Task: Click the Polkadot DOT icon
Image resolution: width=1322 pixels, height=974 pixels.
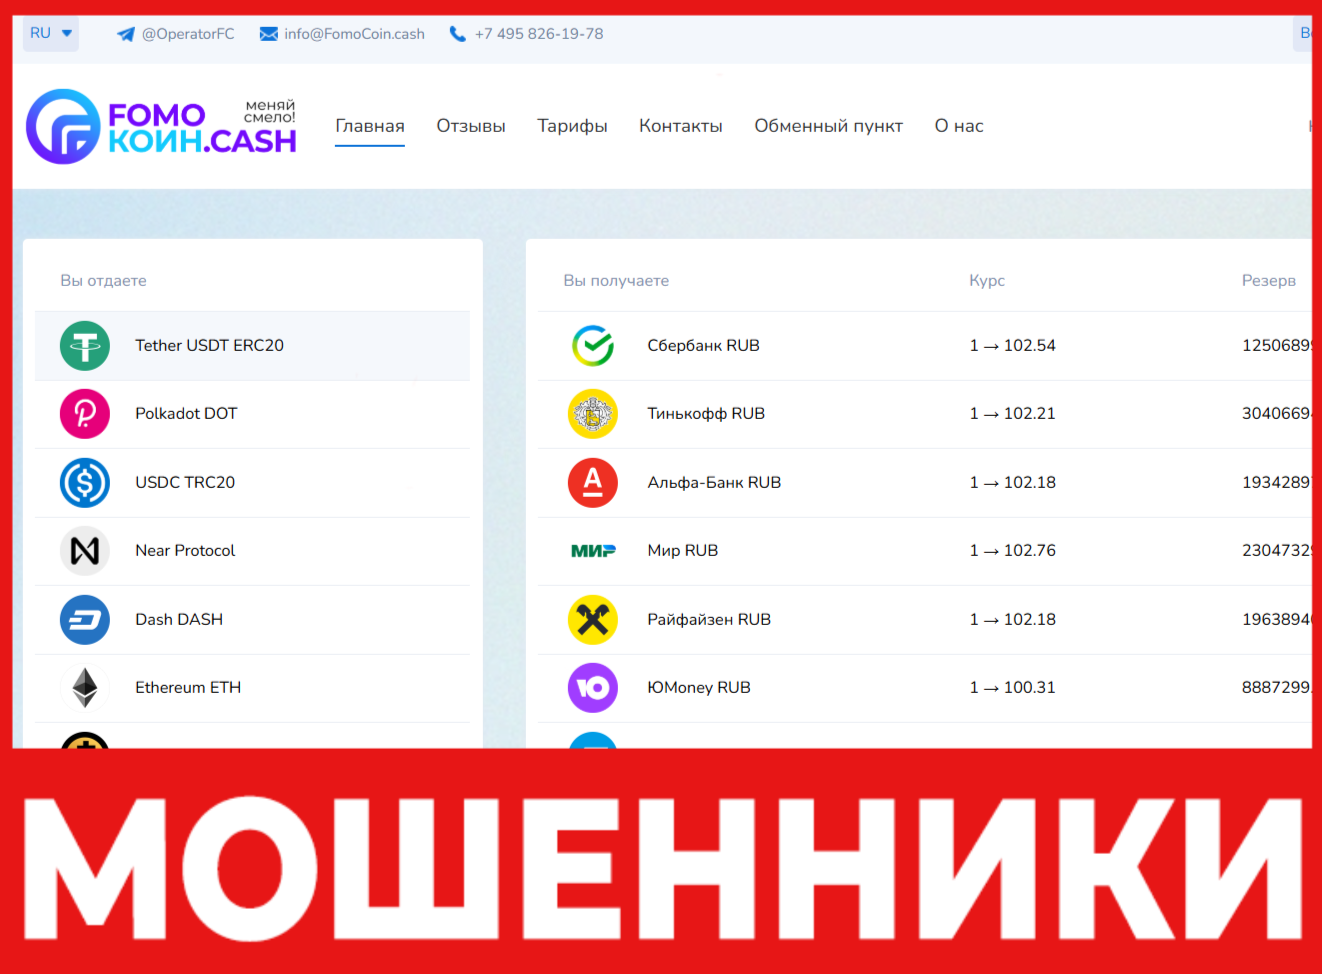Action: pos(85,413)
